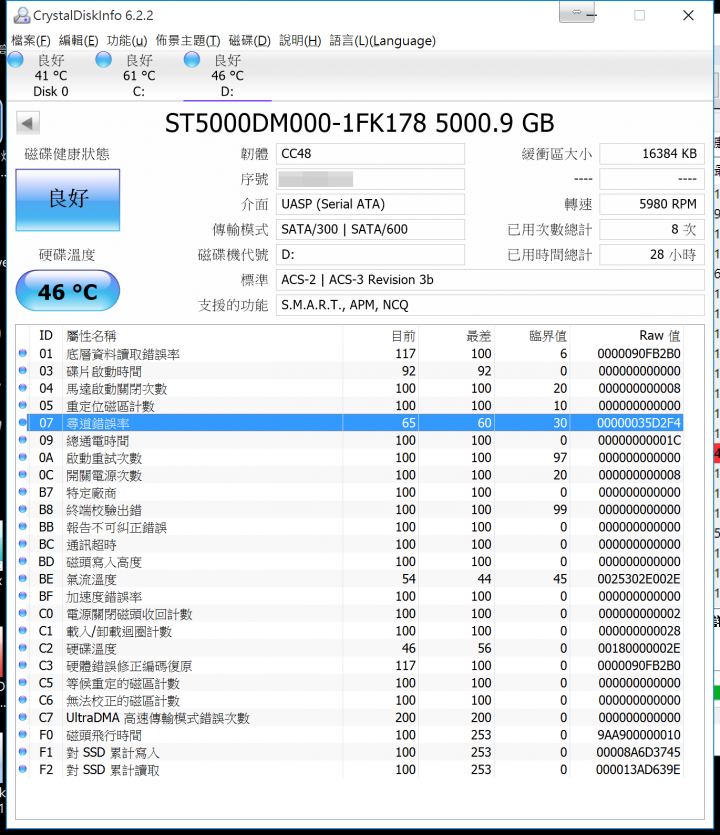Open the 檔案(F) file menu

[31, 40]
